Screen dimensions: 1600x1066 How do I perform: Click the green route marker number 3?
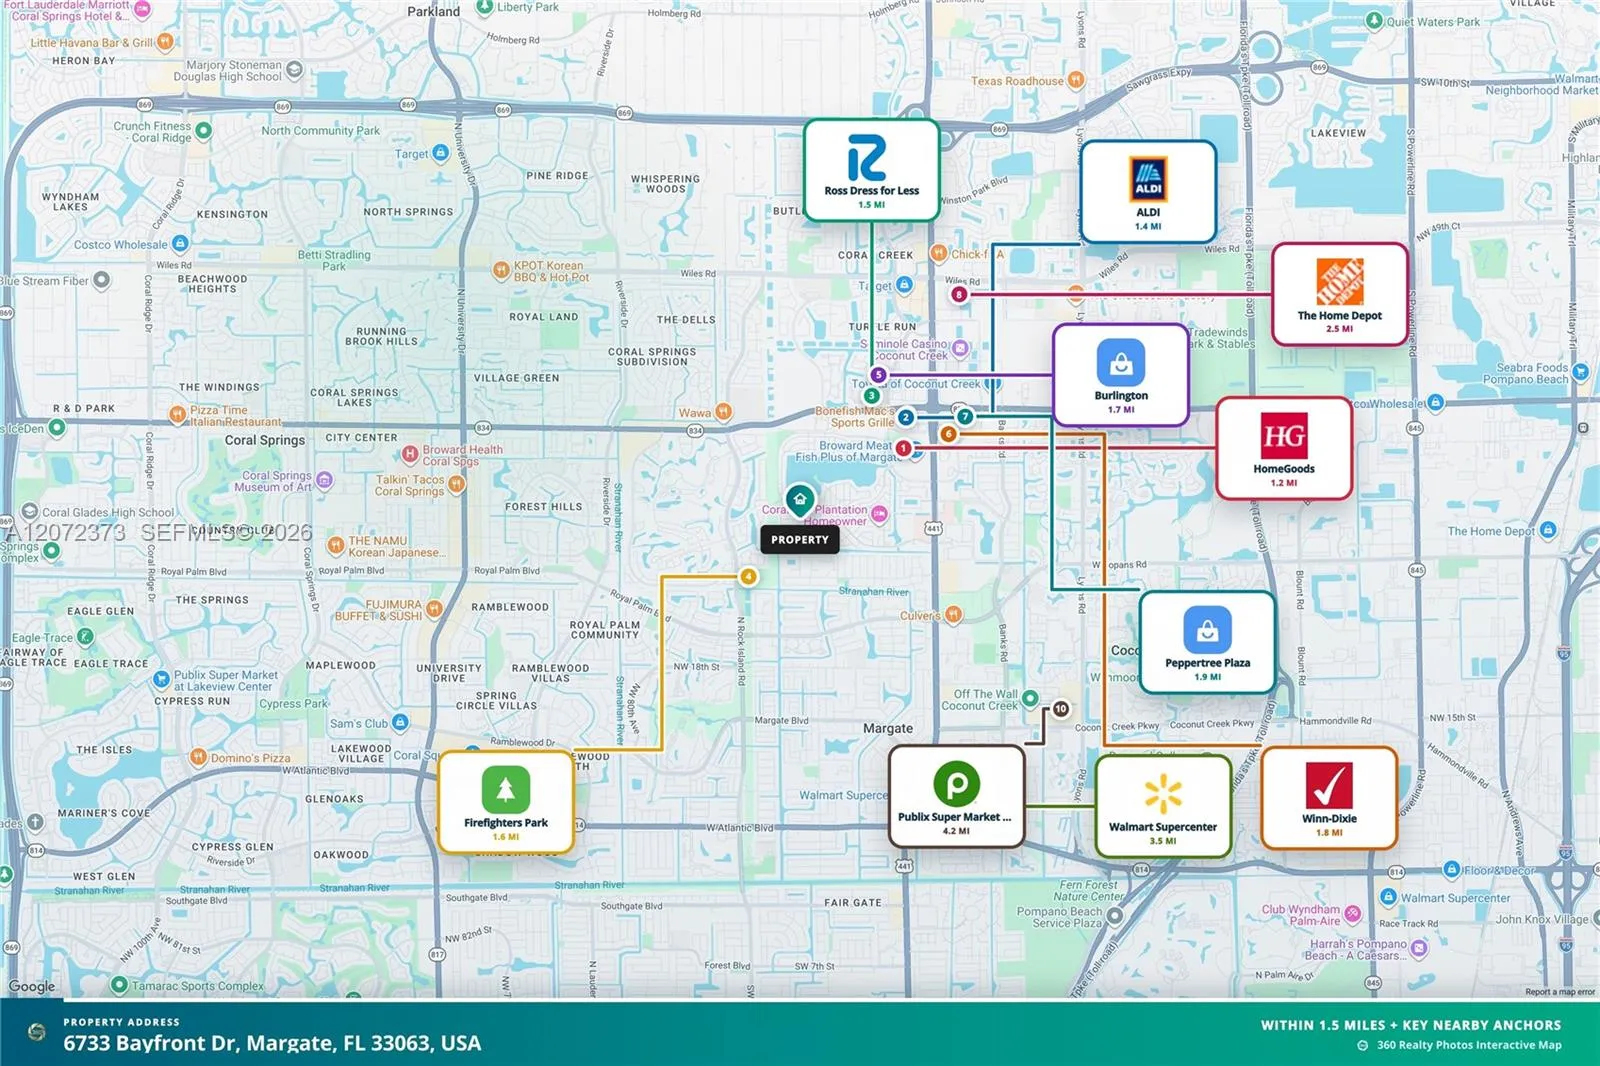(871, 396)
